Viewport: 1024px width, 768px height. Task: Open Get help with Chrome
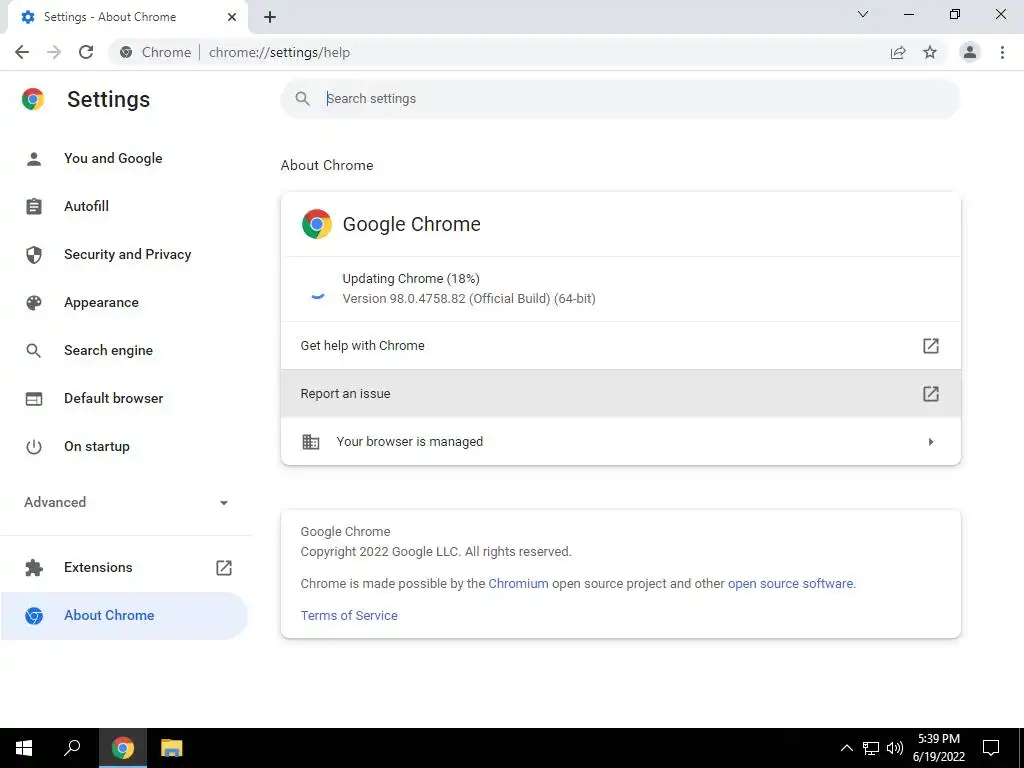620,345
